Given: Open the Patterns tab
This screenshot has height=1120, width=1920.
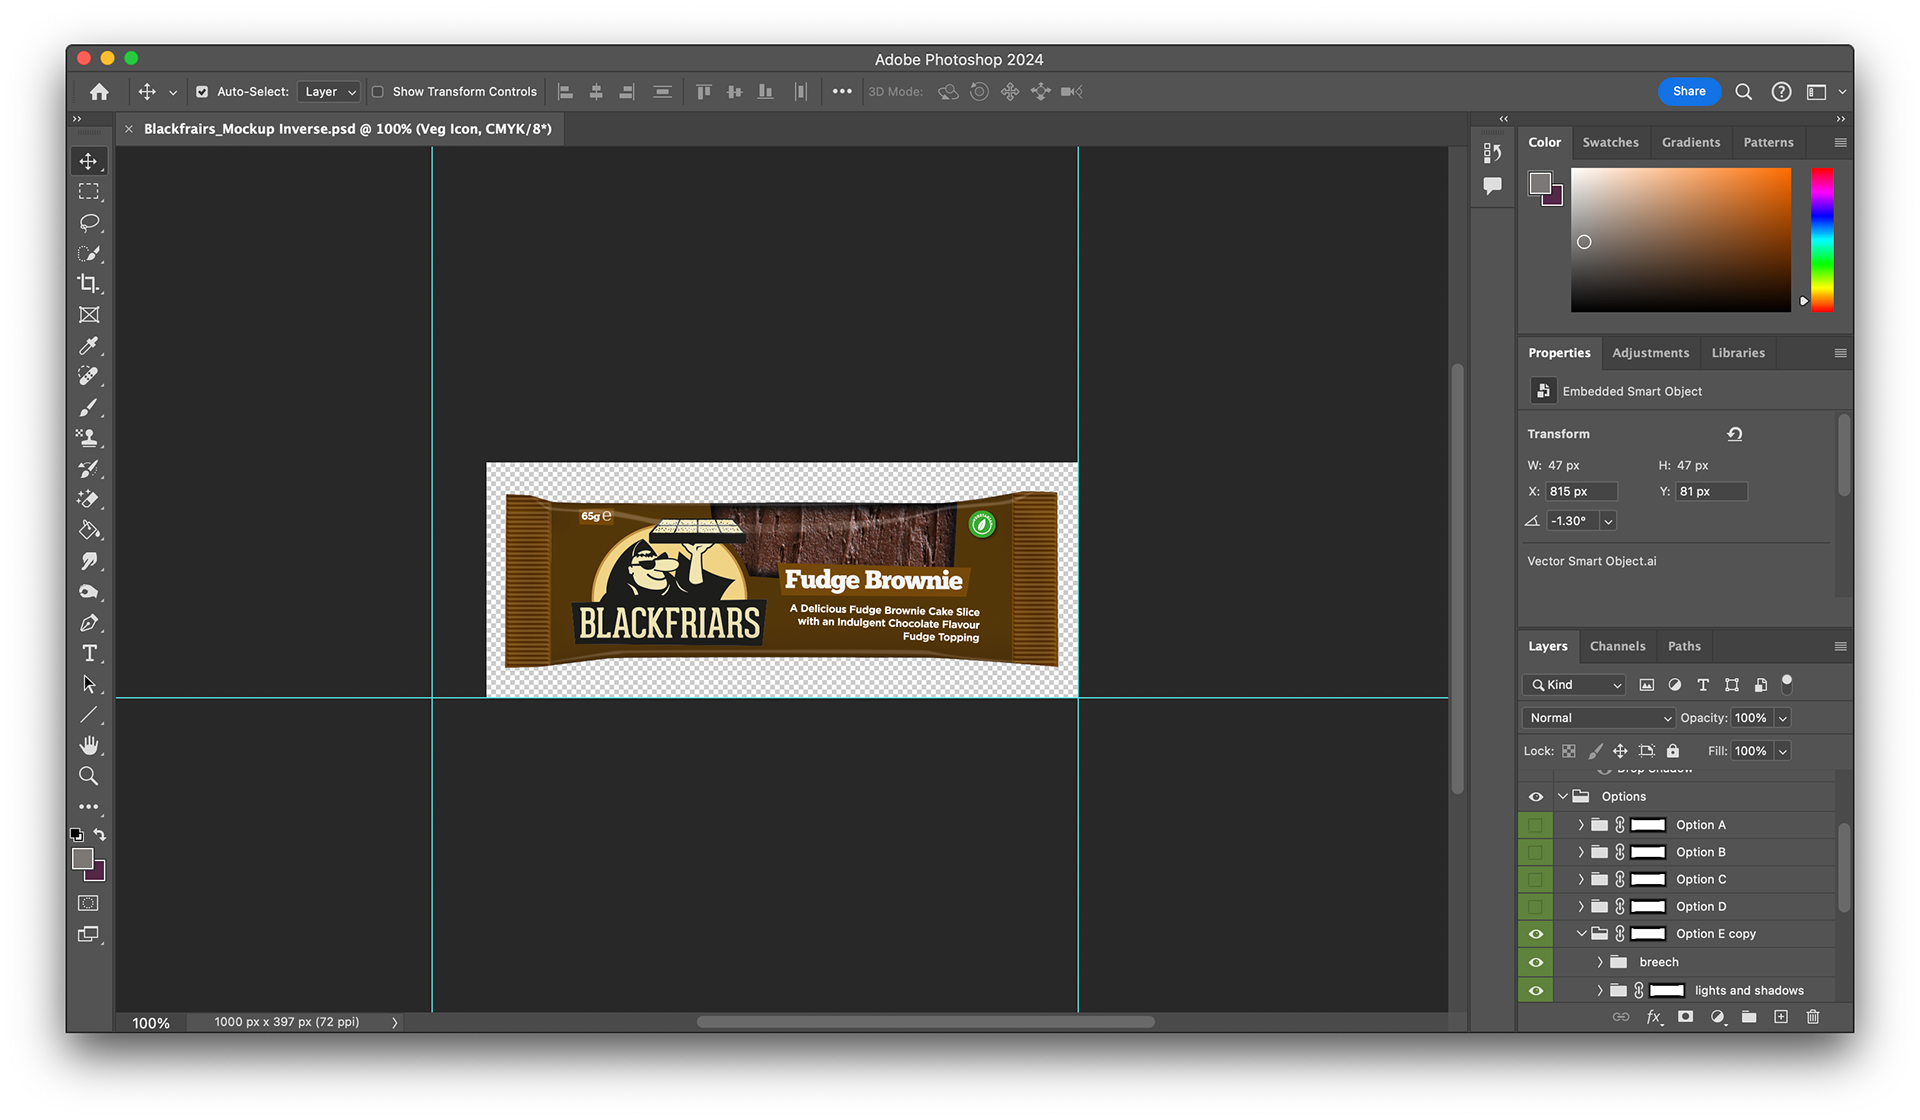Looking at the screenshot, I should click(1768, 142).
